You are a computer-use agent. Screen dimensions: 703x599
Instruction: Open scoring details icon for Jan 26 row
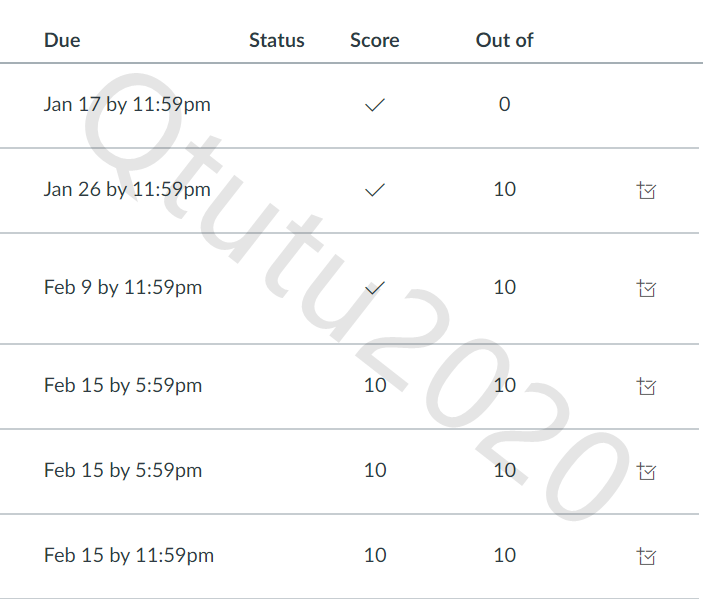click(646, 190)
